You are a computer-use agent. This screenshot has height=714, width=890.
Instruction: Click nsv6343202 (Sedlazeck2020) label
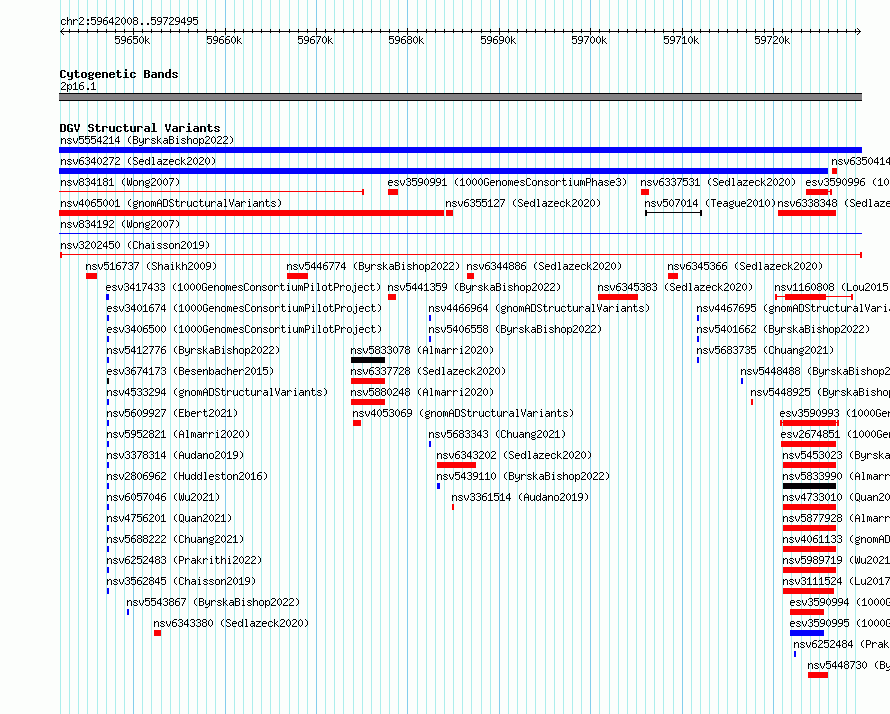pyautogui.click(x=514, y=455)
